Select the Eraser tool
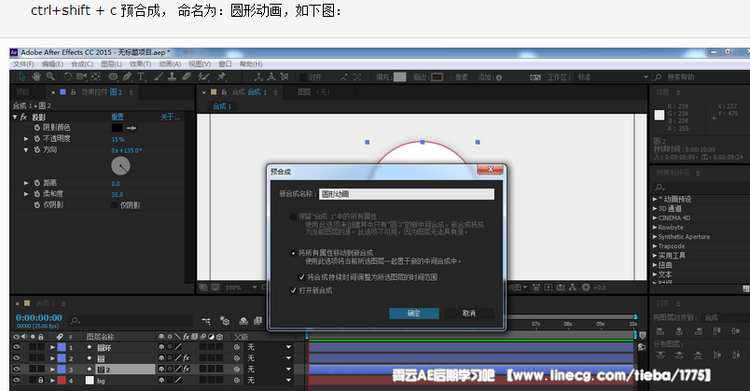This screenshot has height=391, width=750. click(x=187, y=77)
